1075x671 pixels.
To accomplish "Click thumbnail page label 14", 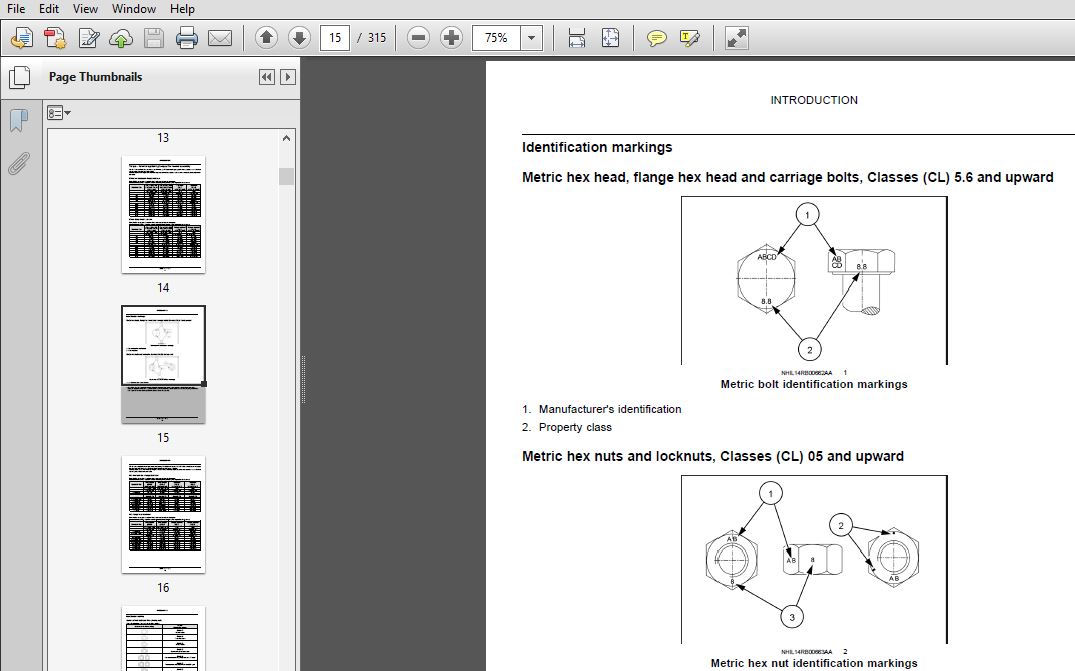I will pos(163,288).
